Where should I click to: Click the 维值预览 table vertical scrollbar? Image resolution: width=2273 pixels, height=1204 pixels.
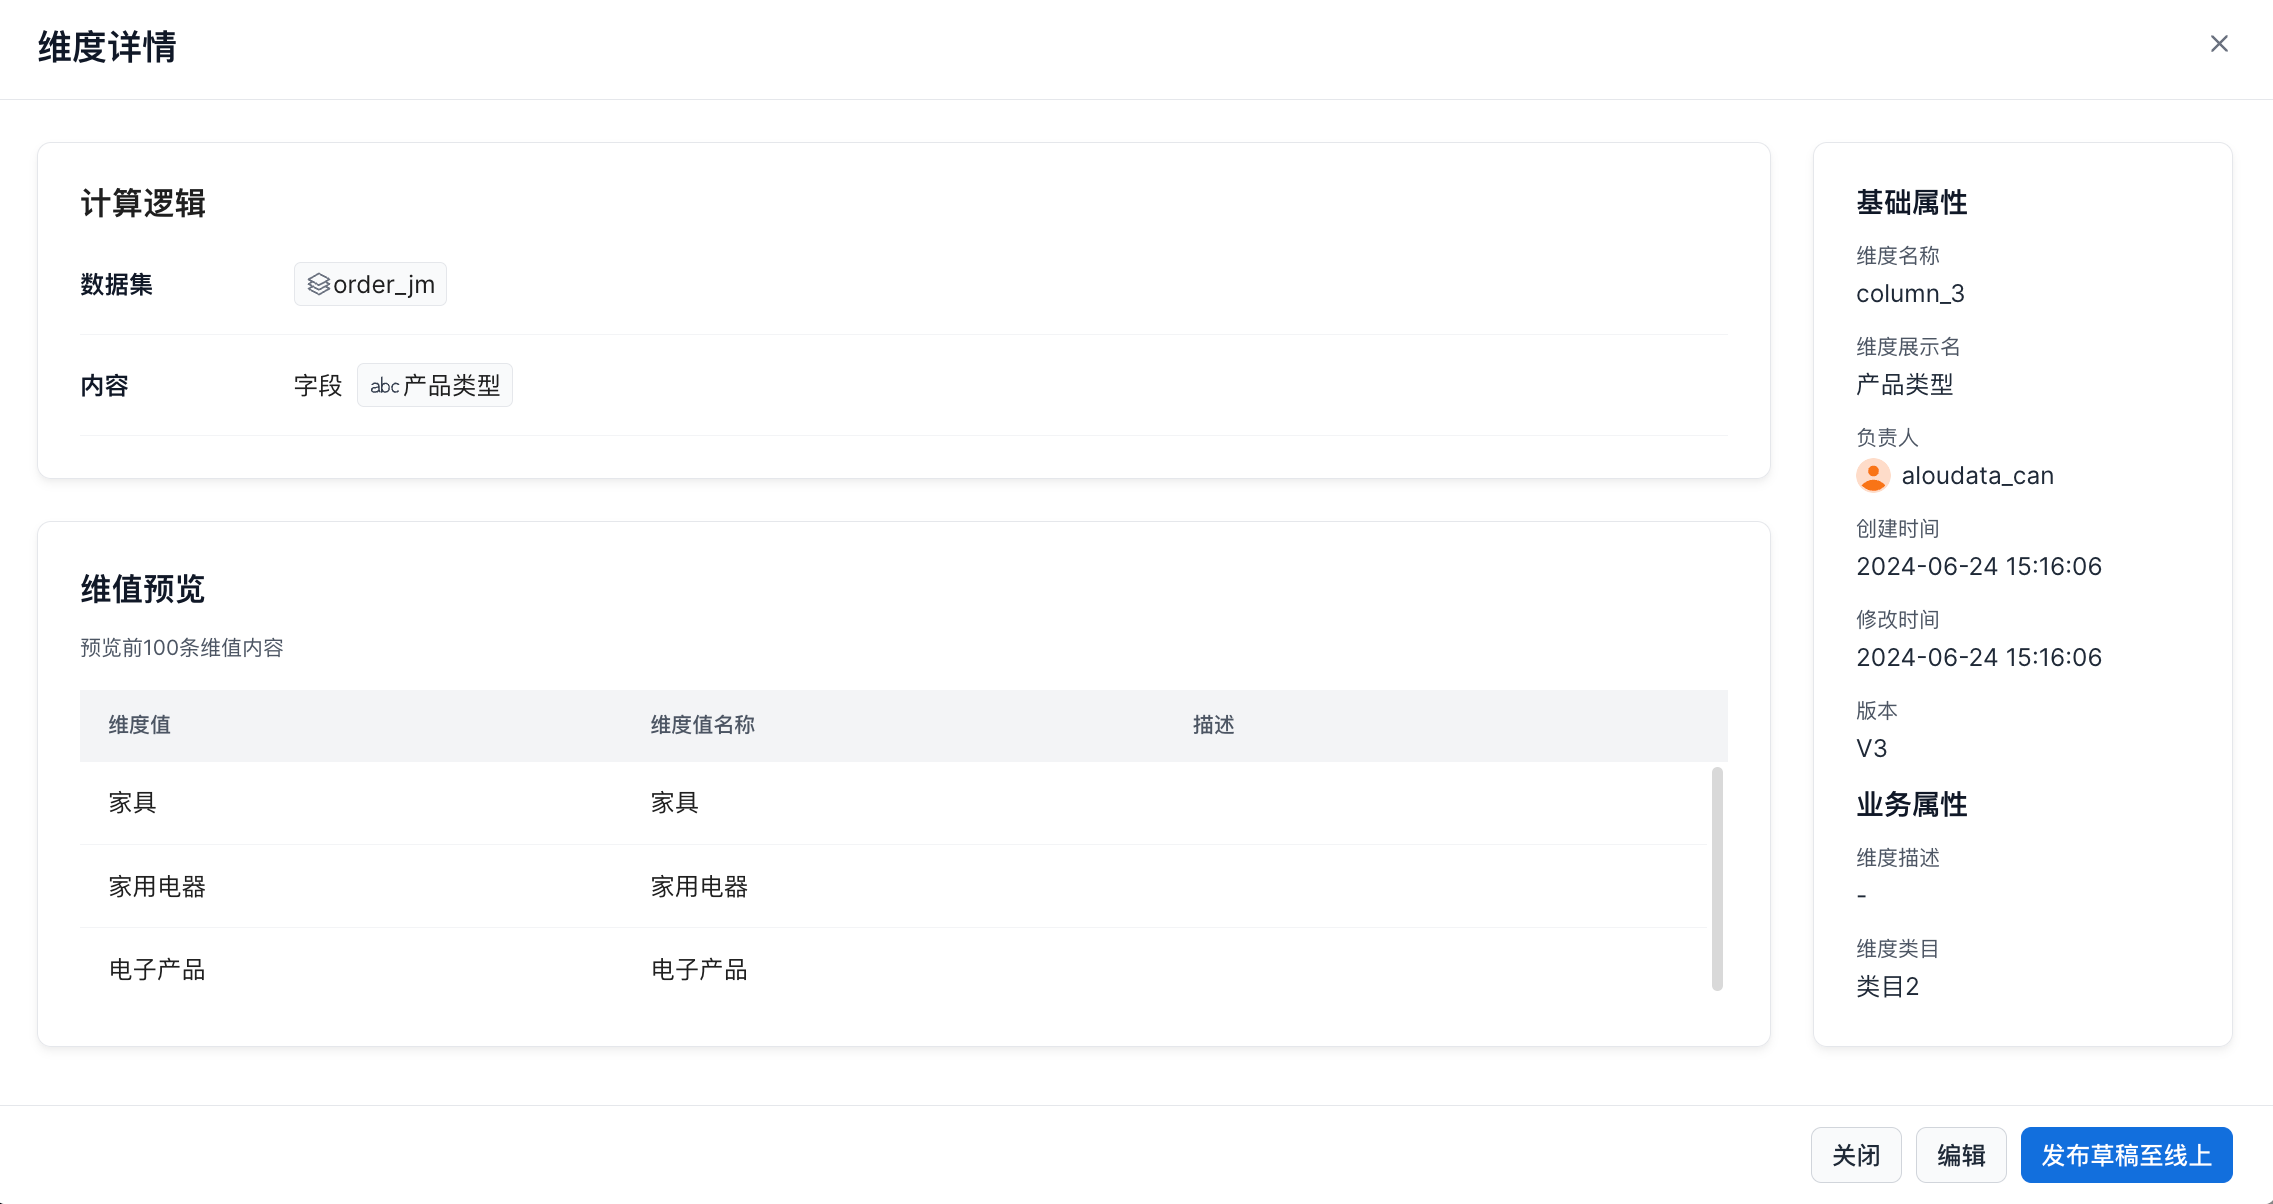coord(1717,878)
